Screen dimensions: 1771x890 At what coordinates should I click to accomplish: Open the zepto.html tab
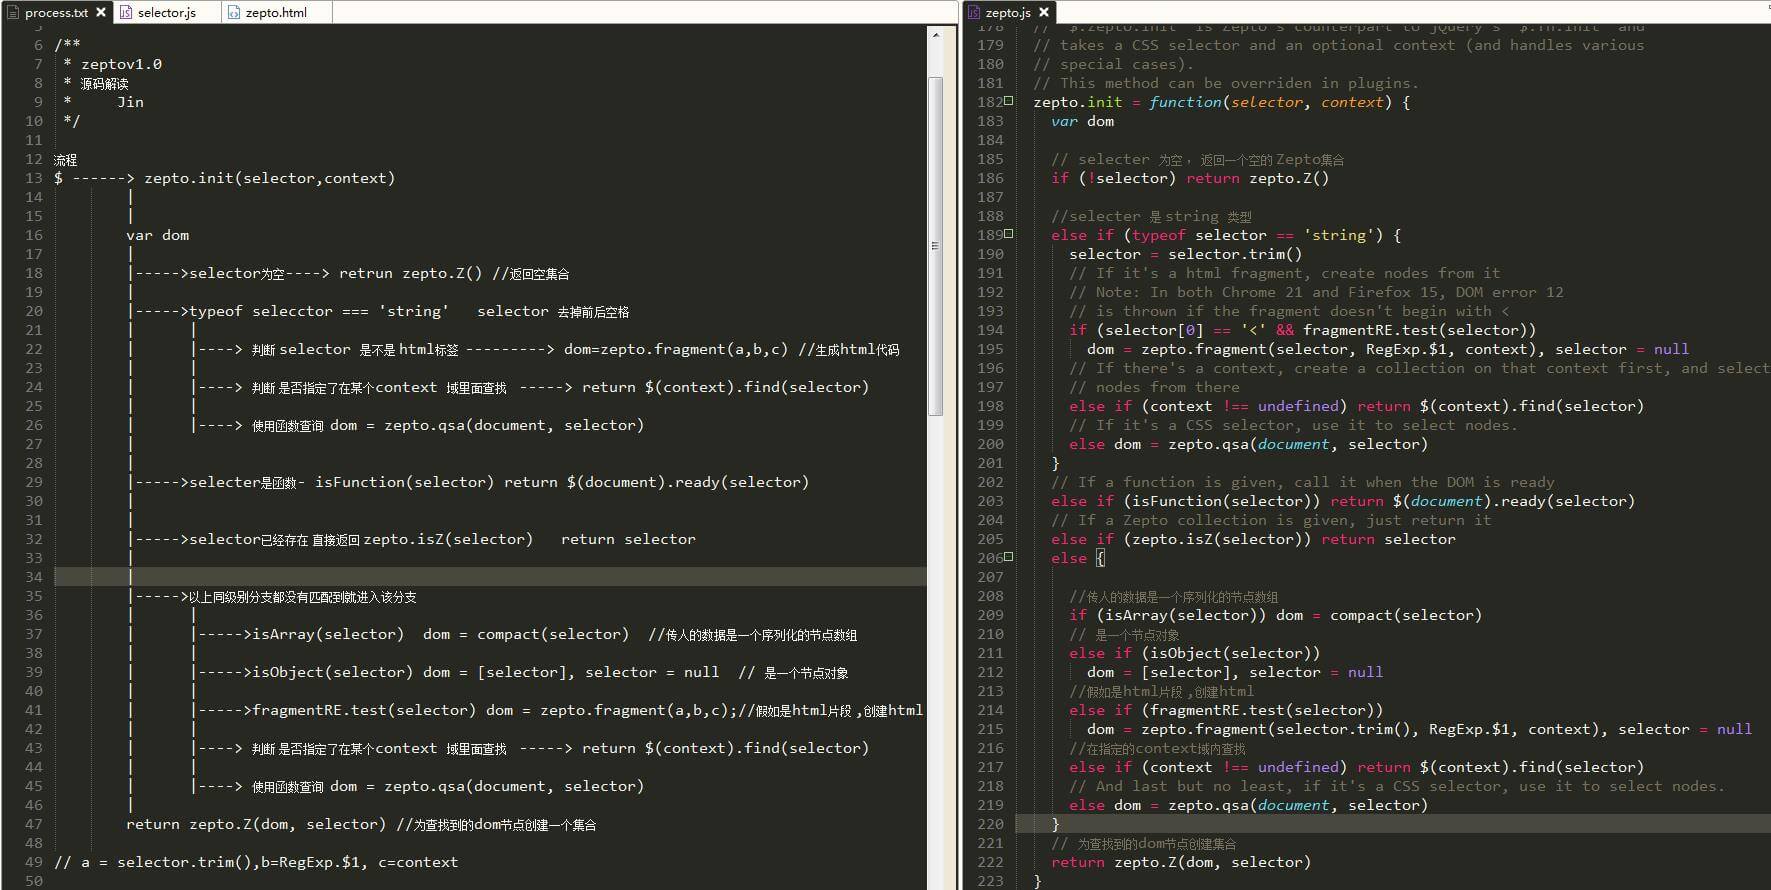[x=276, y=13]
